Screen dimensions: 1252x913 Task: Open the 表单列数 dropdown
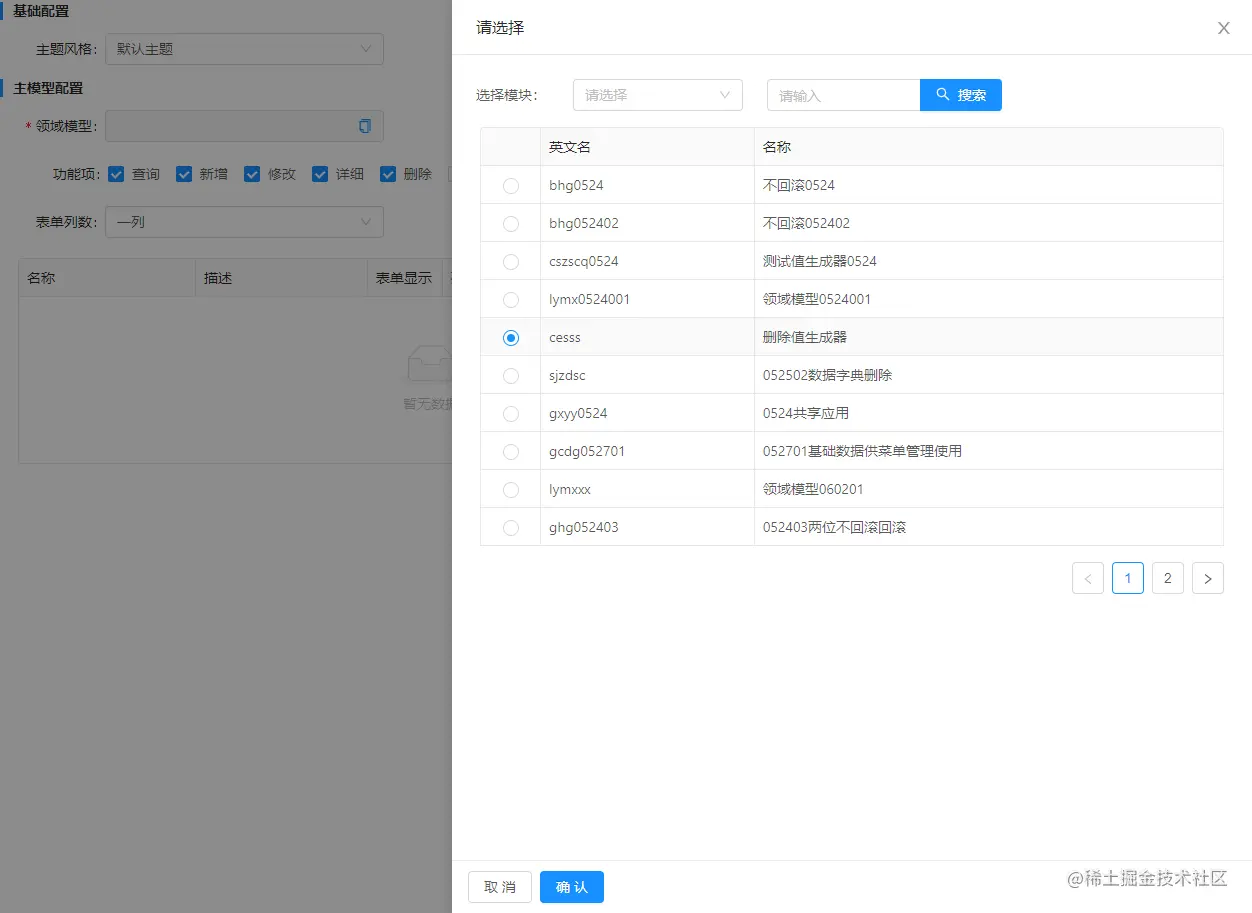244,222
